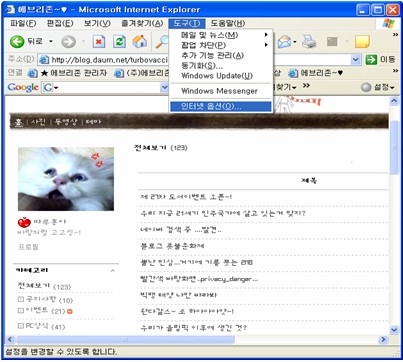Image resolution: width=403 pixels, height=362 pixels.
Task: Open the Mail envelope icon
Action: coord(284,42)
